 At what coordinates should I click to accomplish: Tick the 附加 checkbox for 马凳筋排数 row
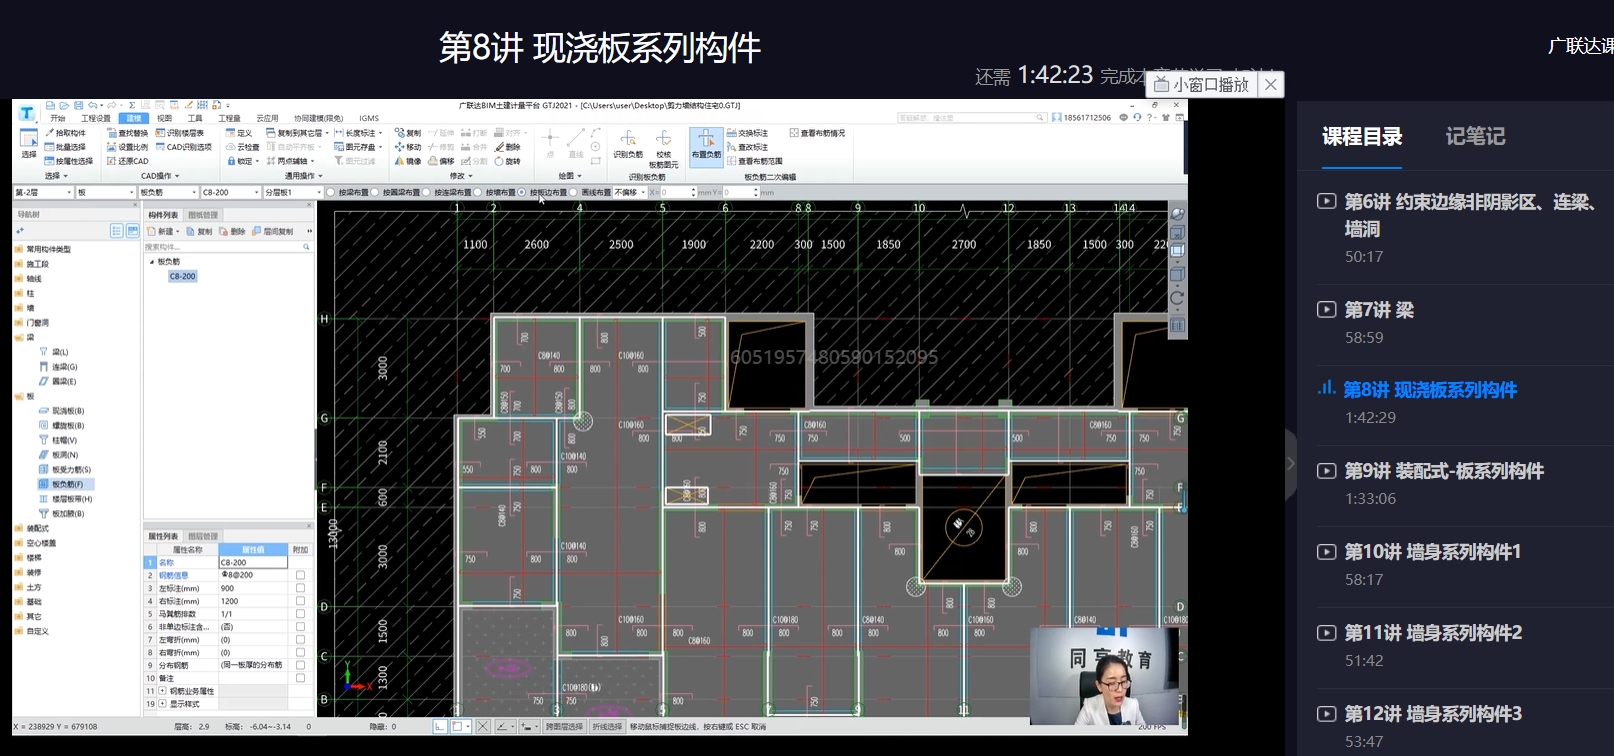(x=300, y=615)
